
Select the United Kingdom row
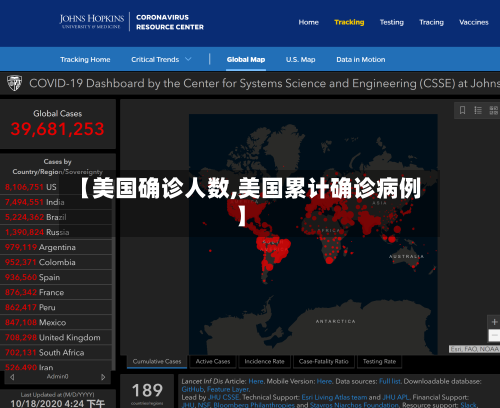56,337
